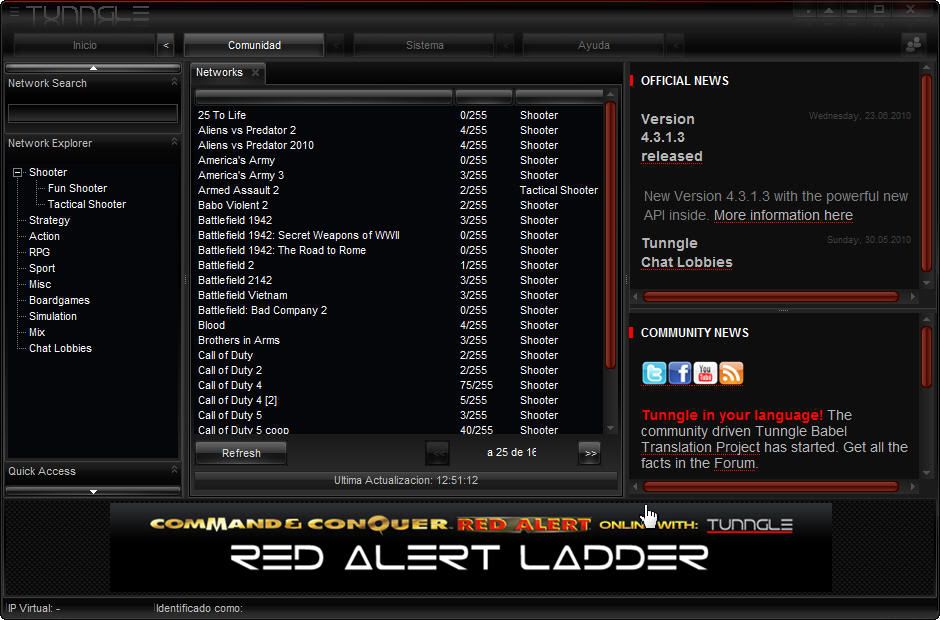Select the Brothers in Arms network
This screenshot has width=940, height=620.
coord(399,340)
